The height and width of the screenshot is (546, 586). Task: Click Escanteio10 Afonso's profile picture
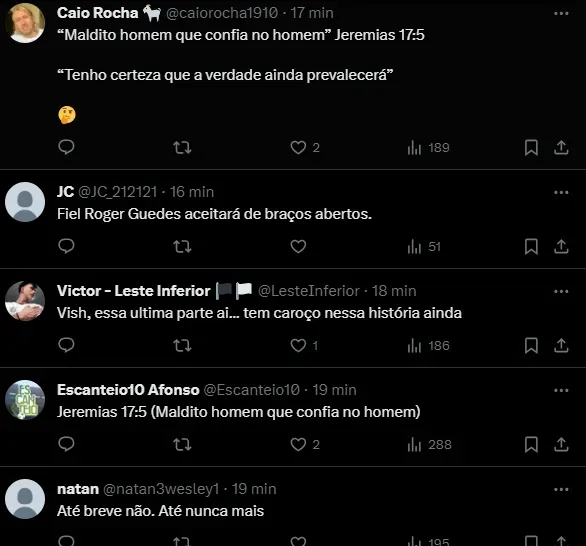coord(25,400)
